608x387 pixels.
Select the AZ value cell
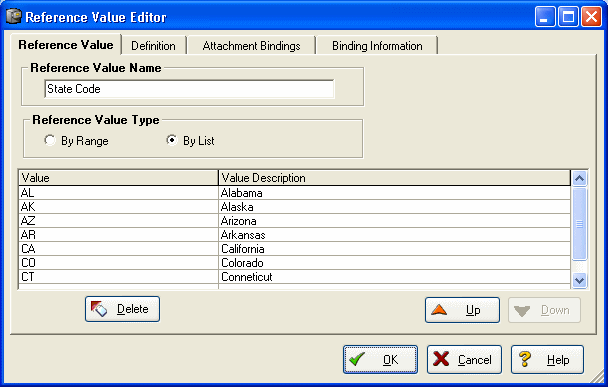119,221
